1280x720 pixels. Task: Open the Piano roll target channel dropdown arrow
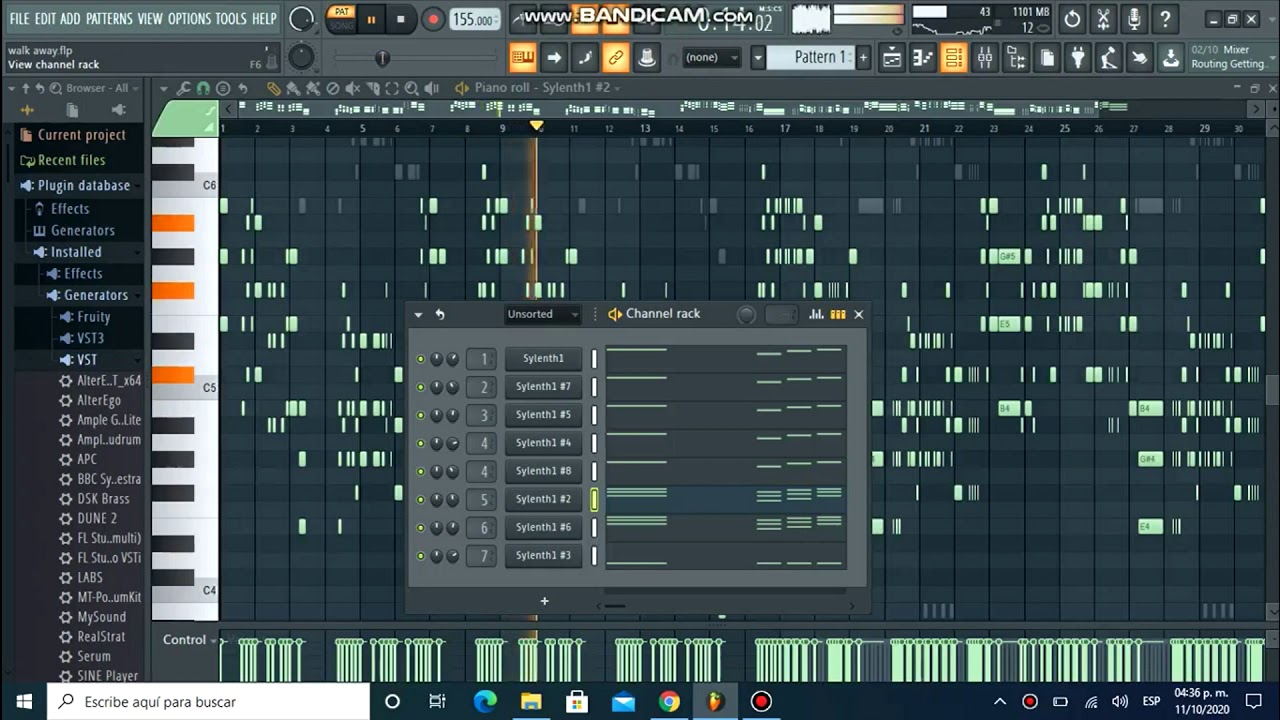(x=617, y=88)
